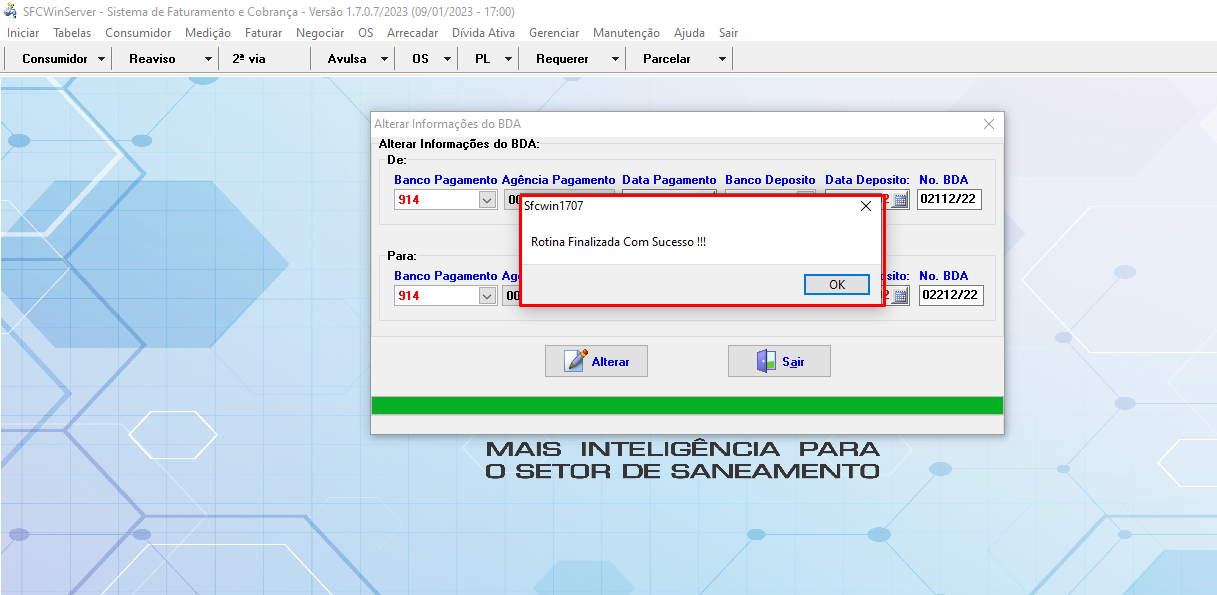Click the door icon on the Sair button

[x=766, y=361]
